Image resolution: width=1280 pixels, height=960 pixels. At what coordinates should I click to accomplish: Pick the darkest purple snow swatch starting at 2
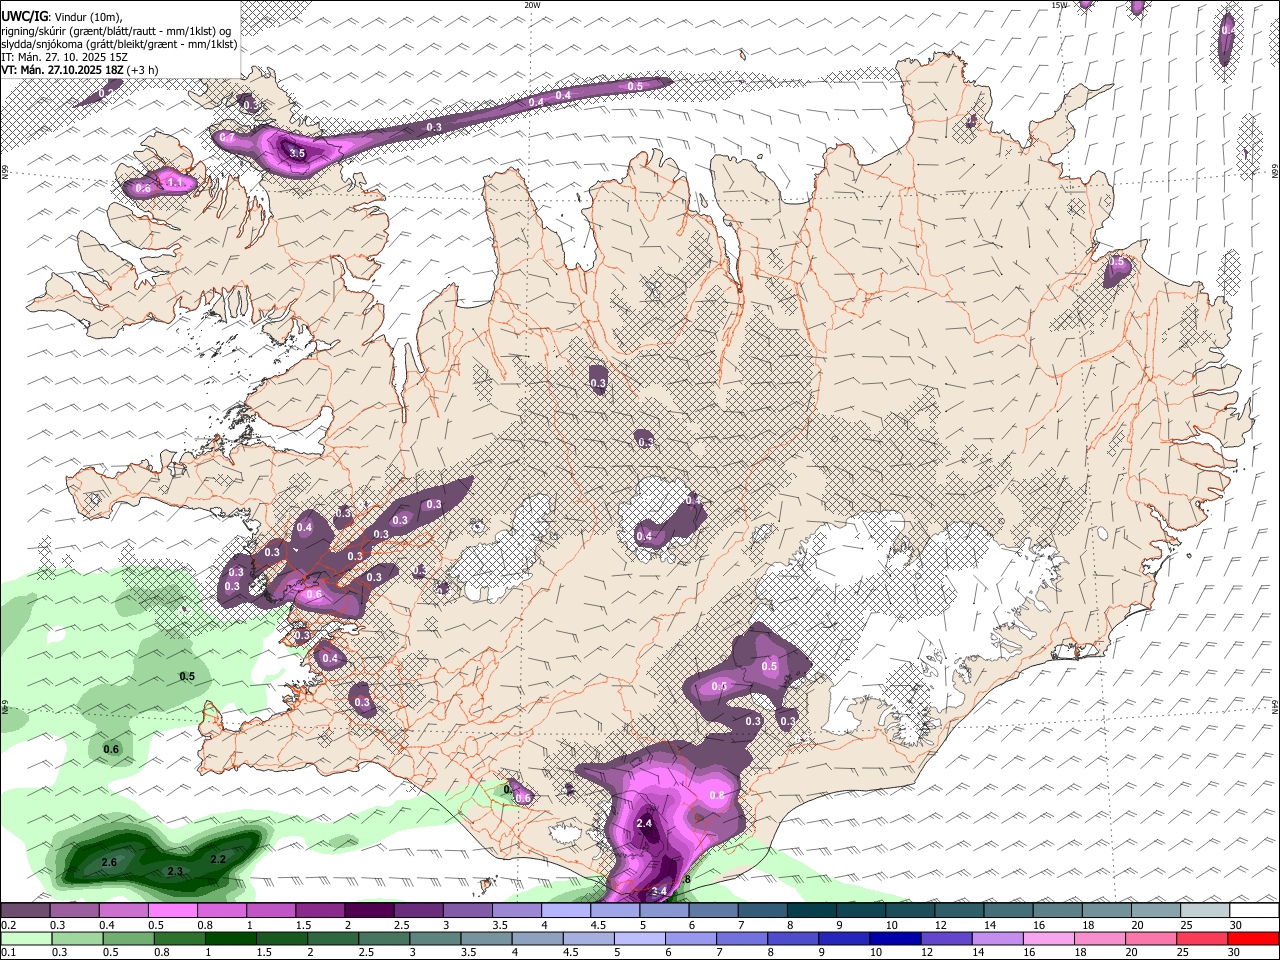[x=368, y=910]
